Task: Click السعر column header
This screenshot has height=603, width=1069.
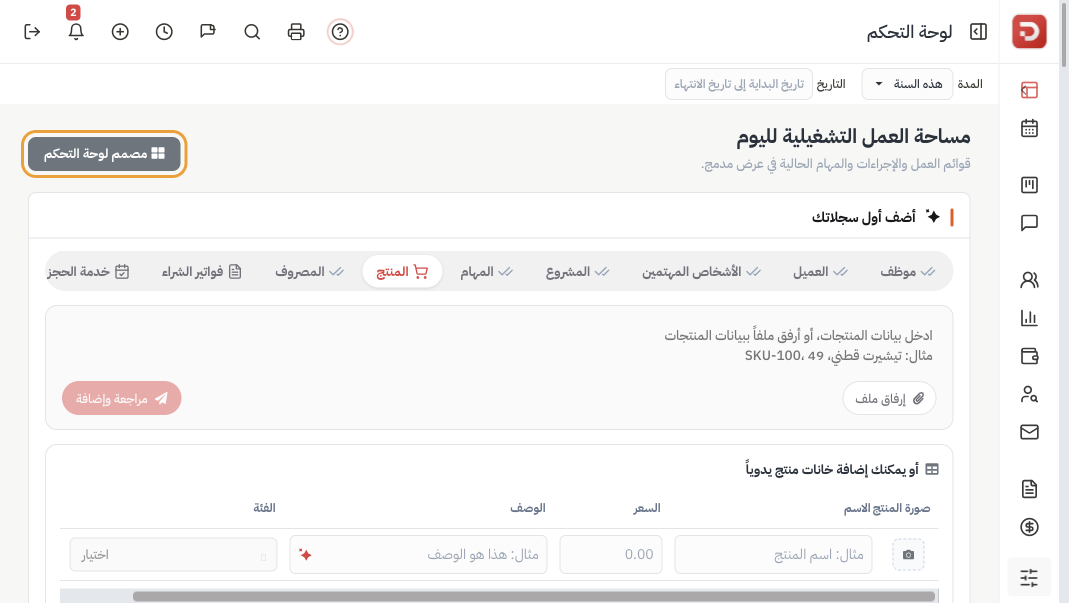Action: 647,508
